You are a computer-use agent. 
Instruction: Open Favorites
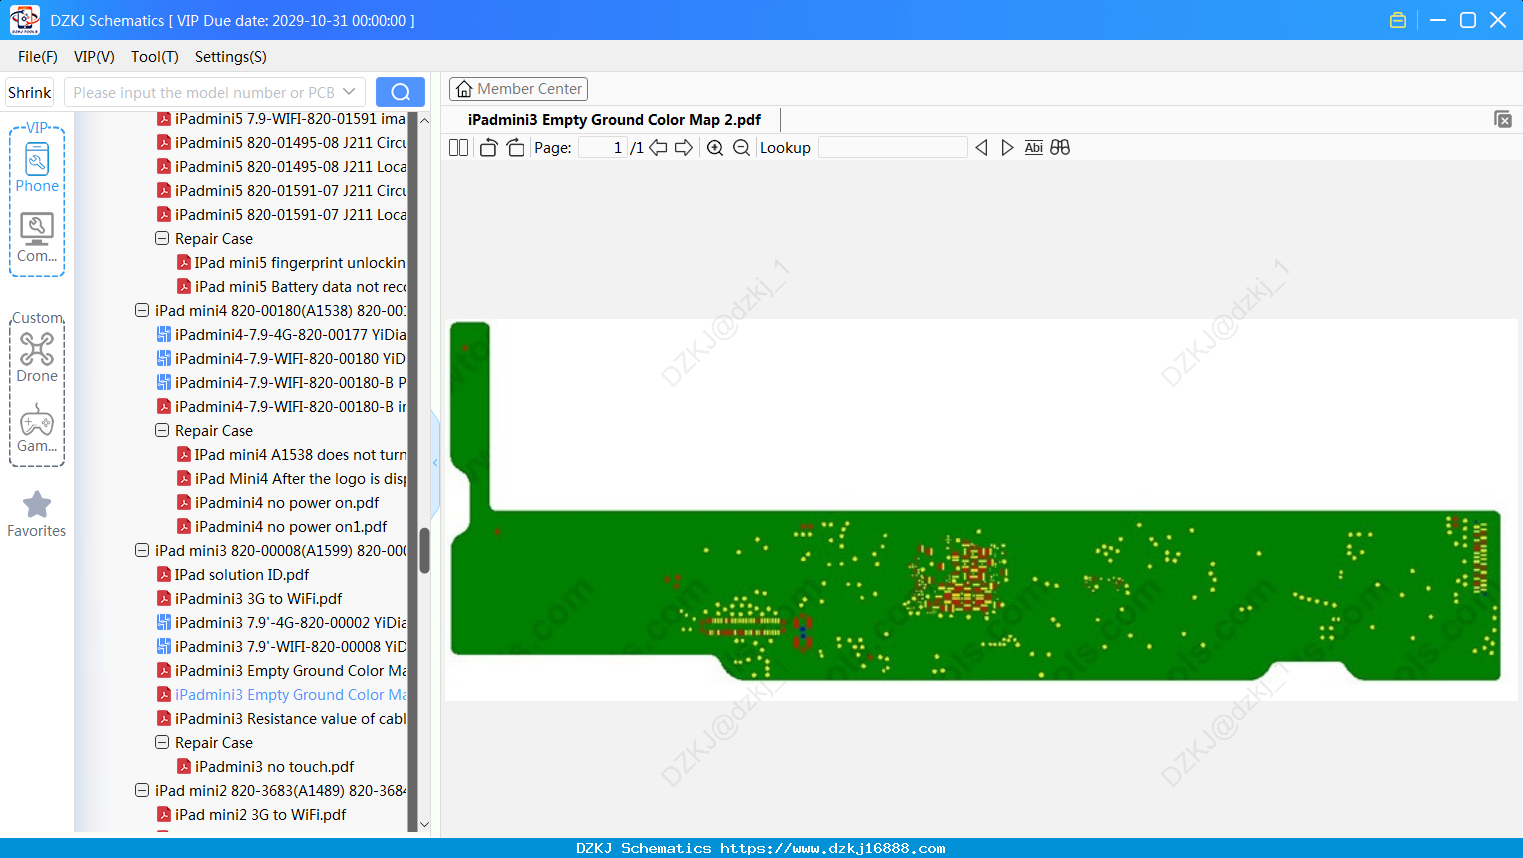tap(37, 514)
